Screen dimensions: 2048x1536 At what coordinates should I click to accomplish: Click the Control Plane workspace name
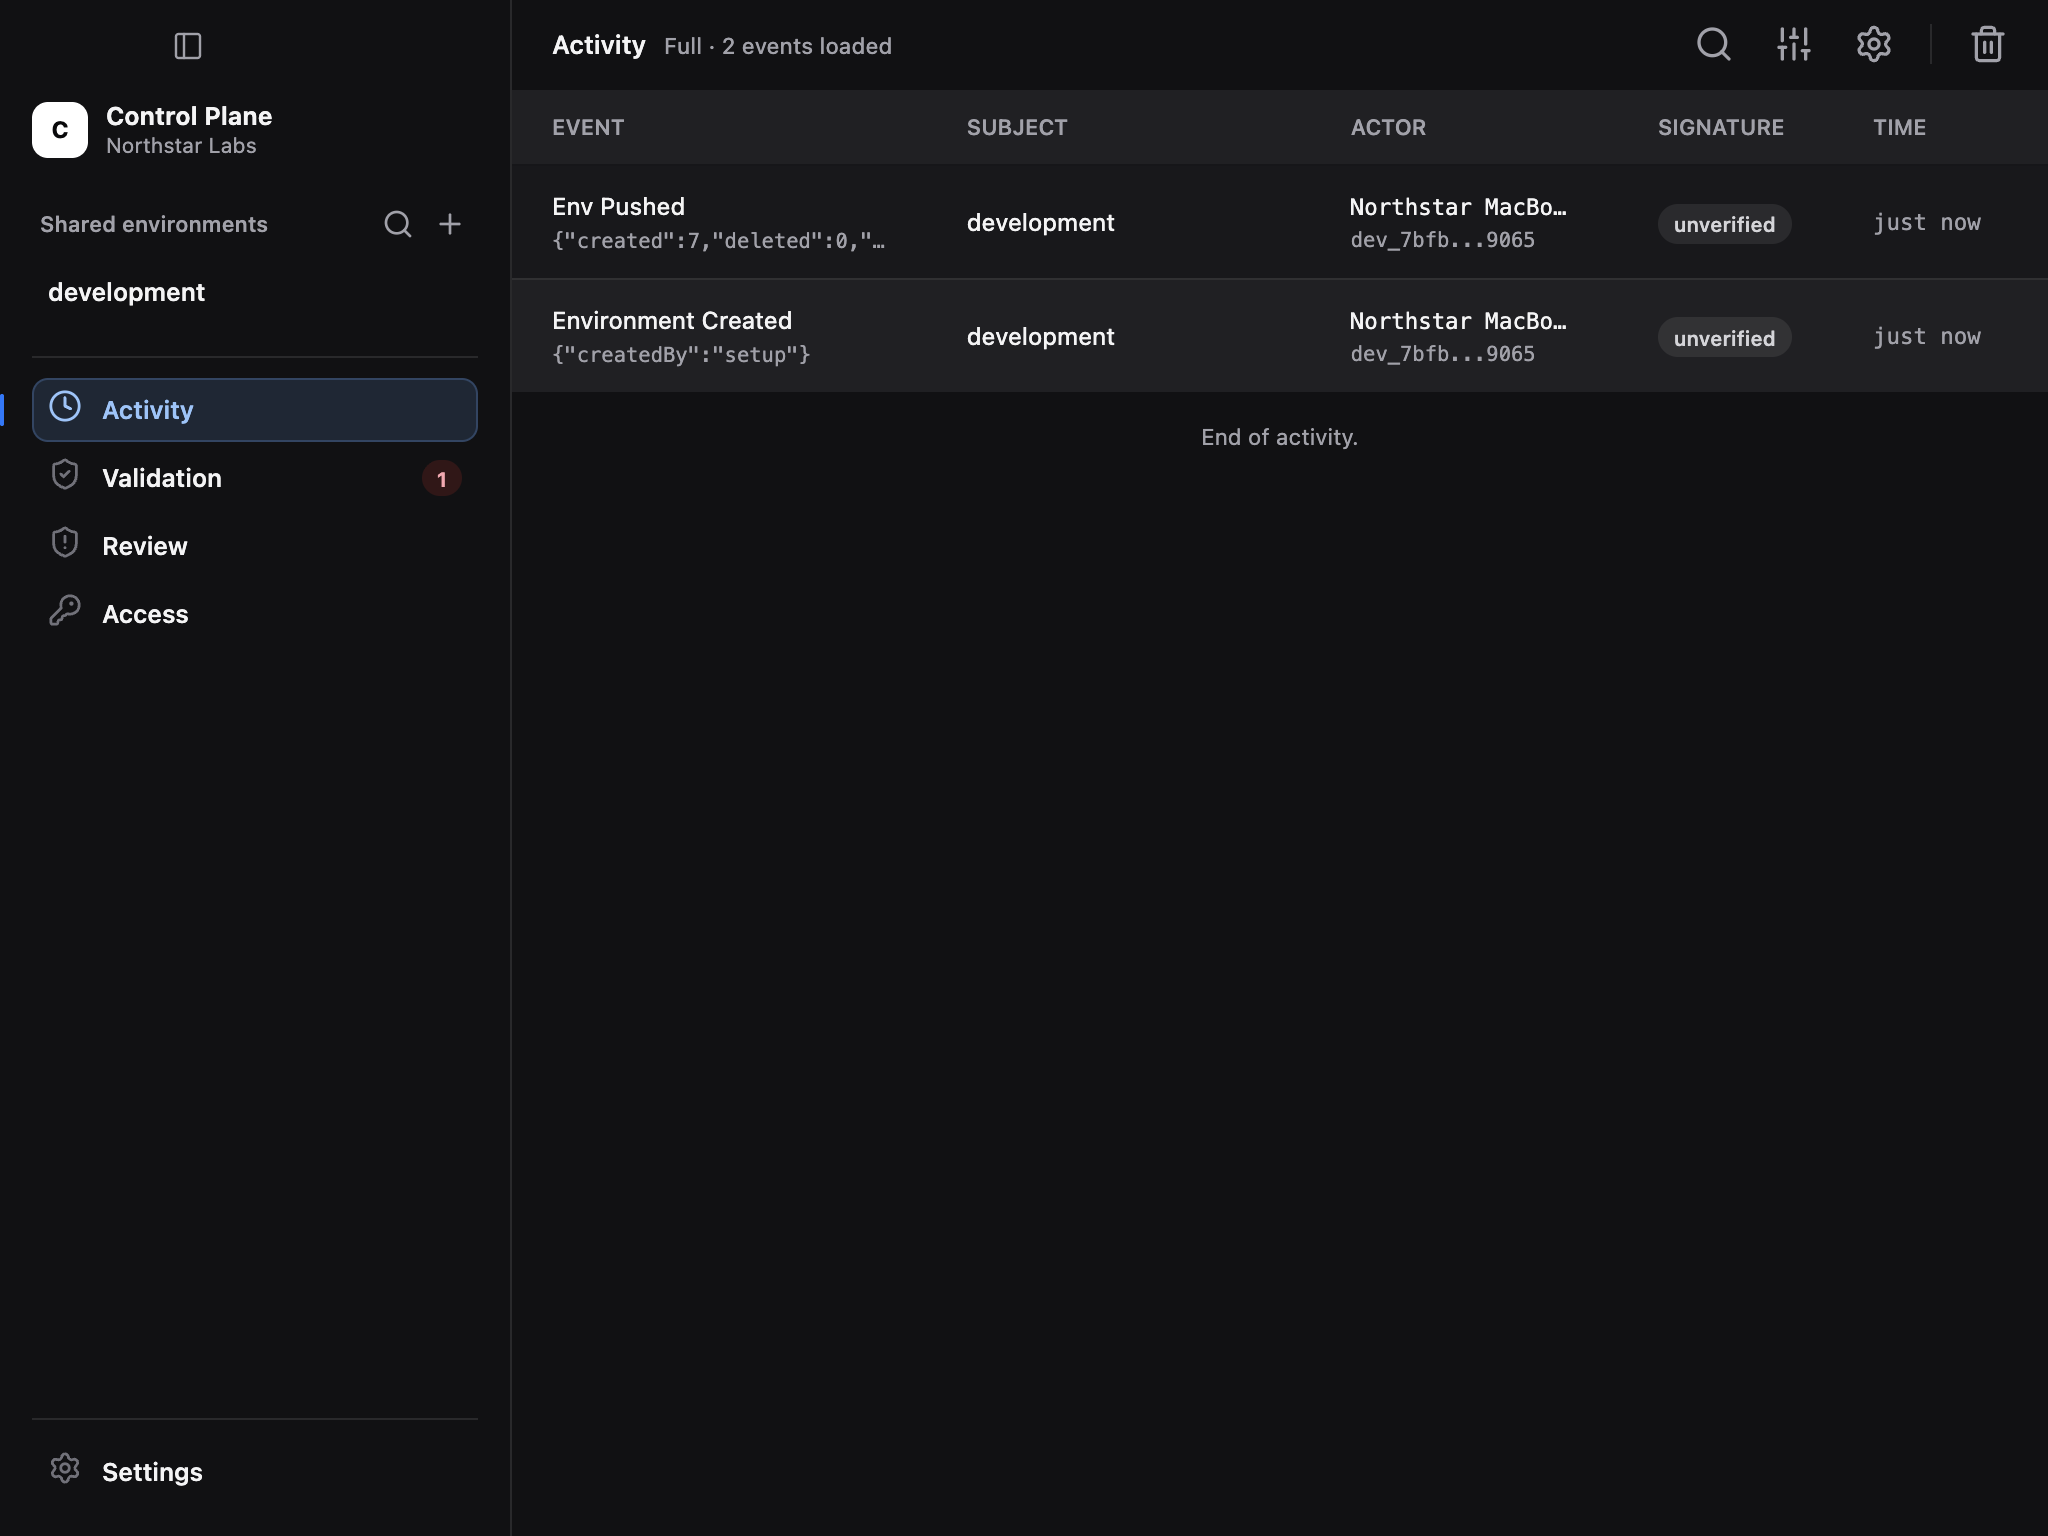pos(189,116)
